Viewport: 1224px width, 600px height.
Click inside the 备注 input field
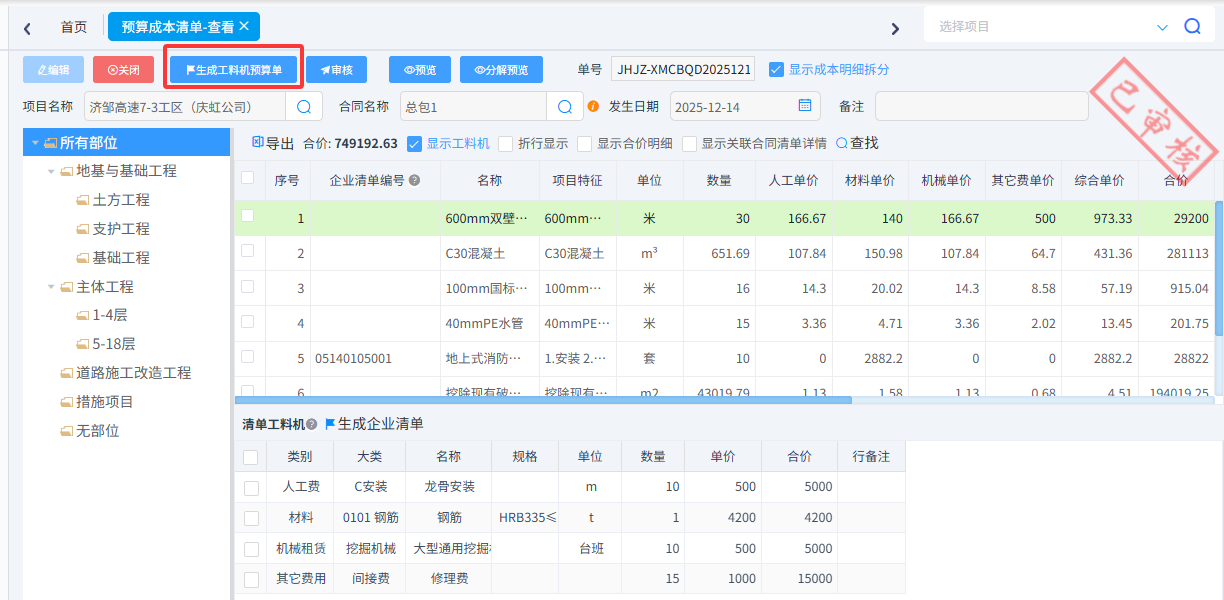980,106
